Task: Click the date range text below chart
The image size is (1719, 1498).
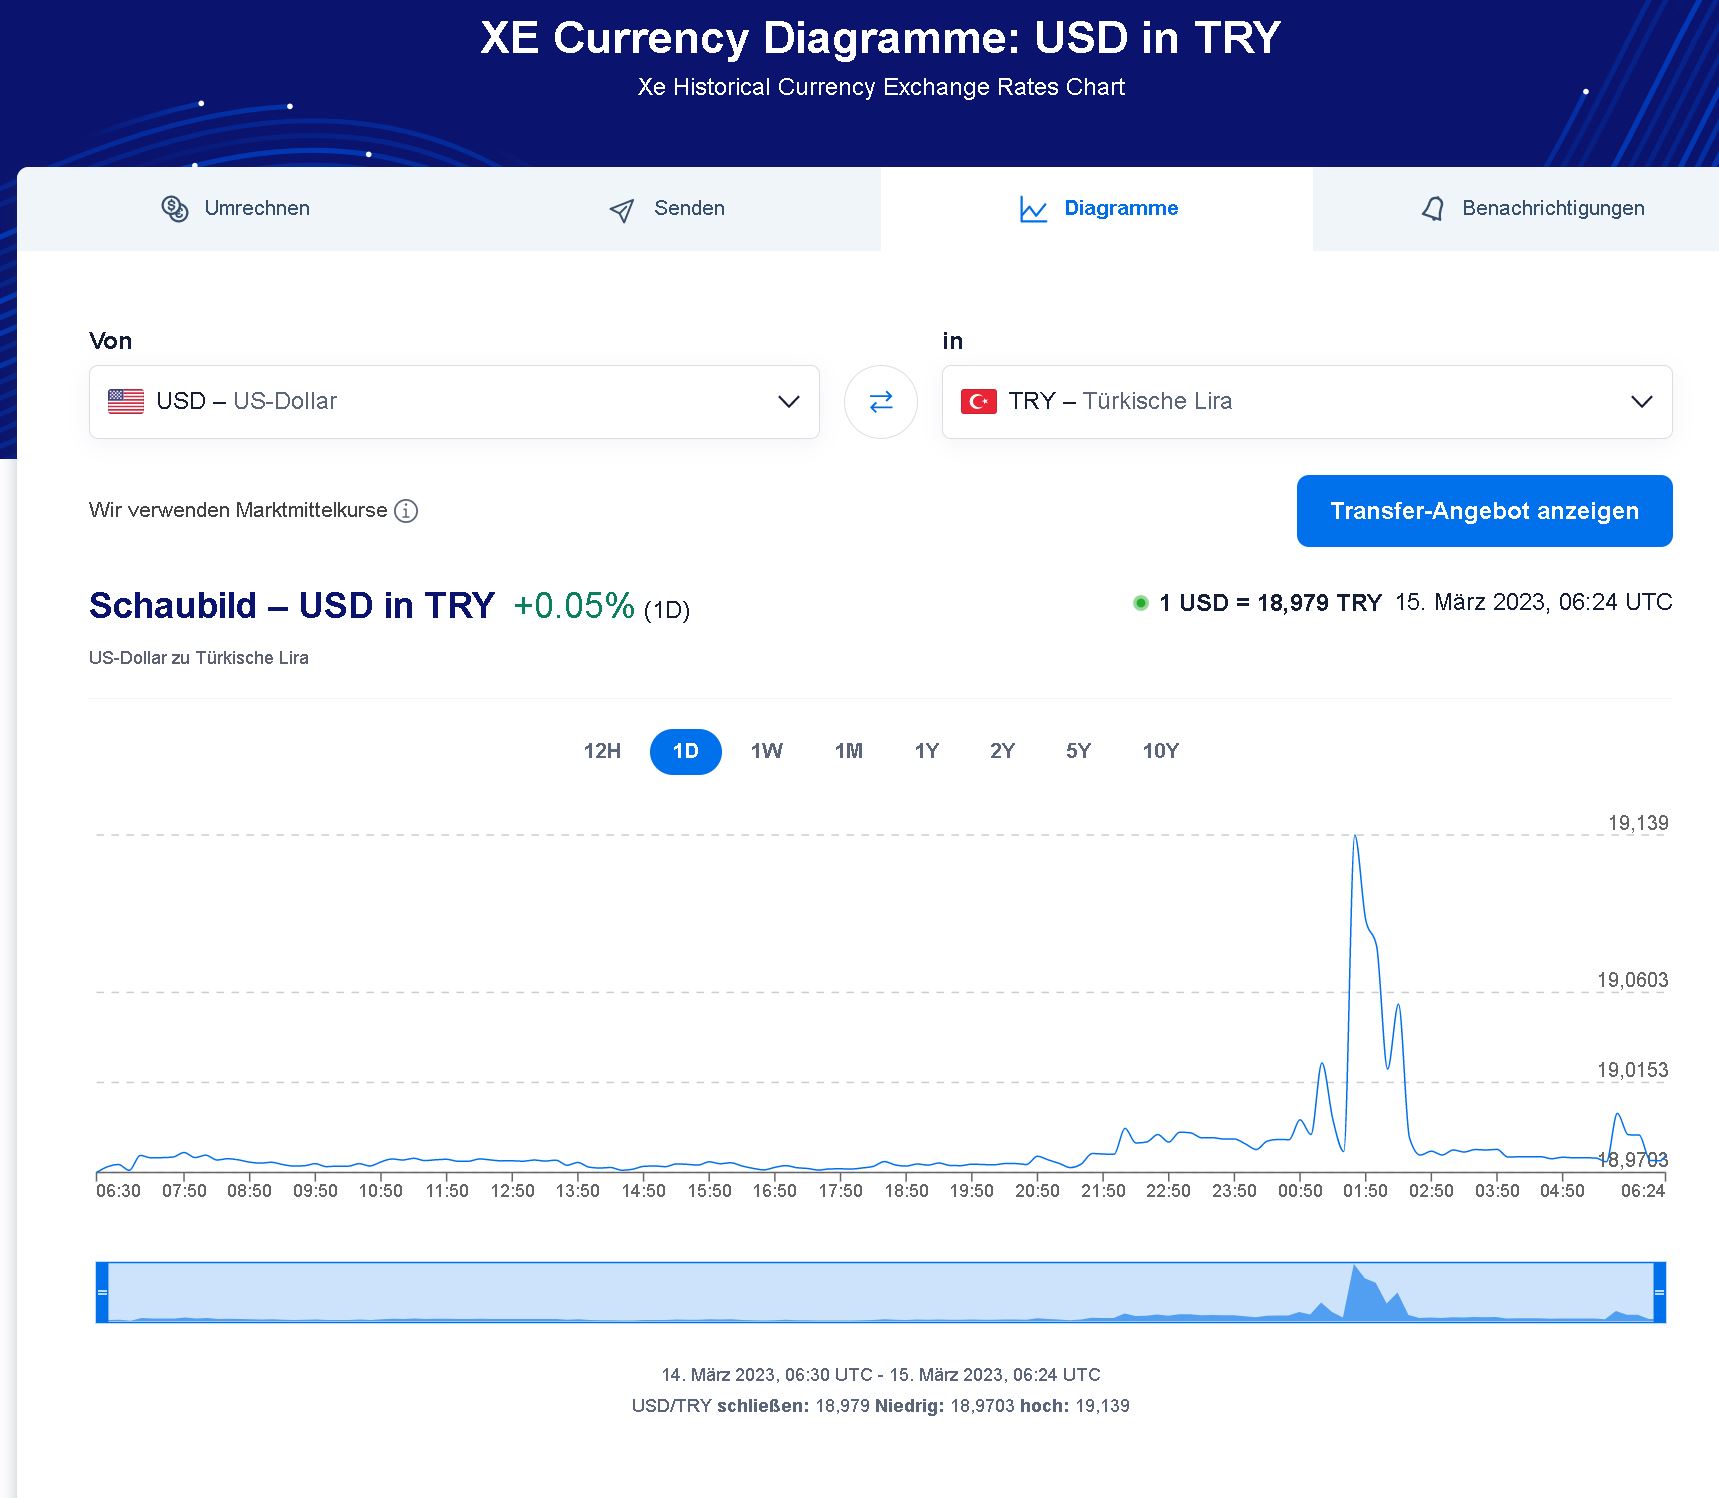Action: [x=881, y=1375]
